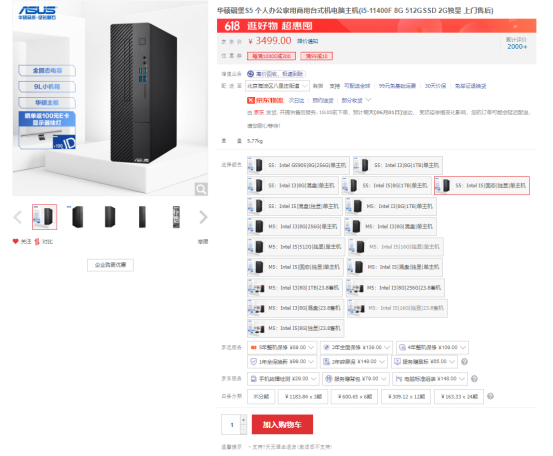Open help icon beside installment options
Viewport: 553px width, 456px height.
click(x=490, y=396)
